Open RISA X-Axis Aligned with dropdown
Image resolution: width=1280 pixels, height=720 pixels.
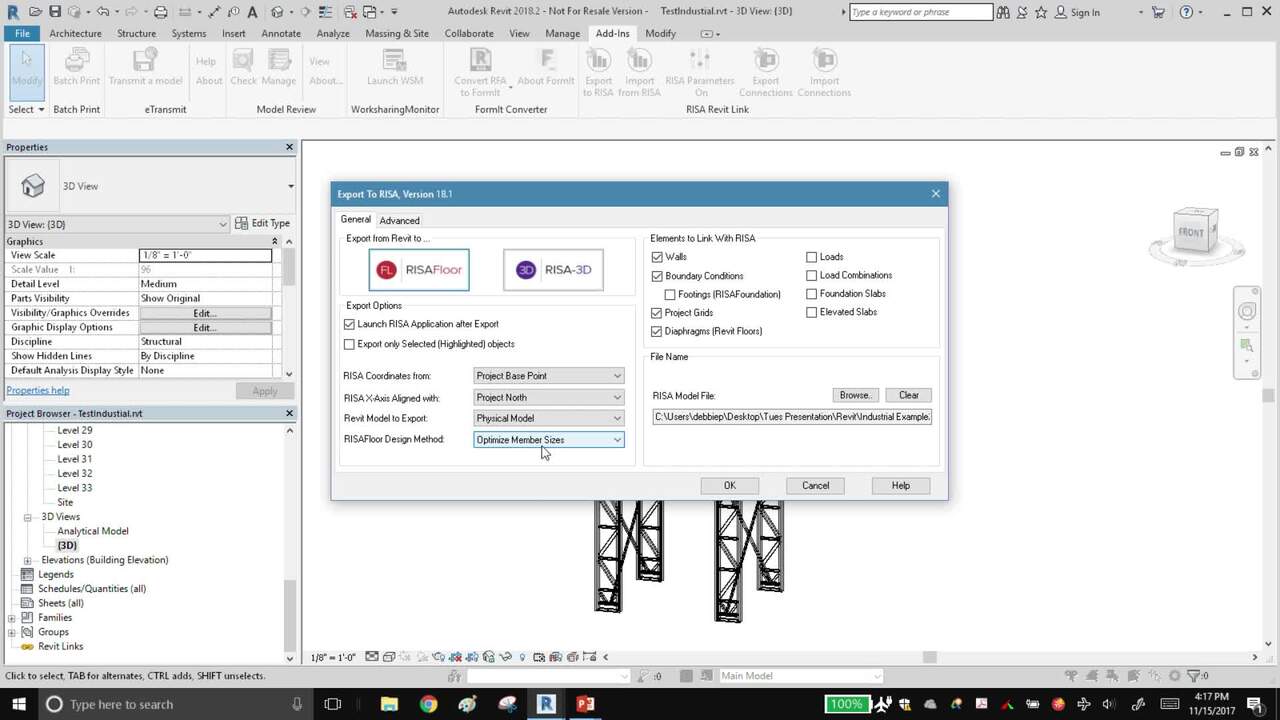(549, 397)
